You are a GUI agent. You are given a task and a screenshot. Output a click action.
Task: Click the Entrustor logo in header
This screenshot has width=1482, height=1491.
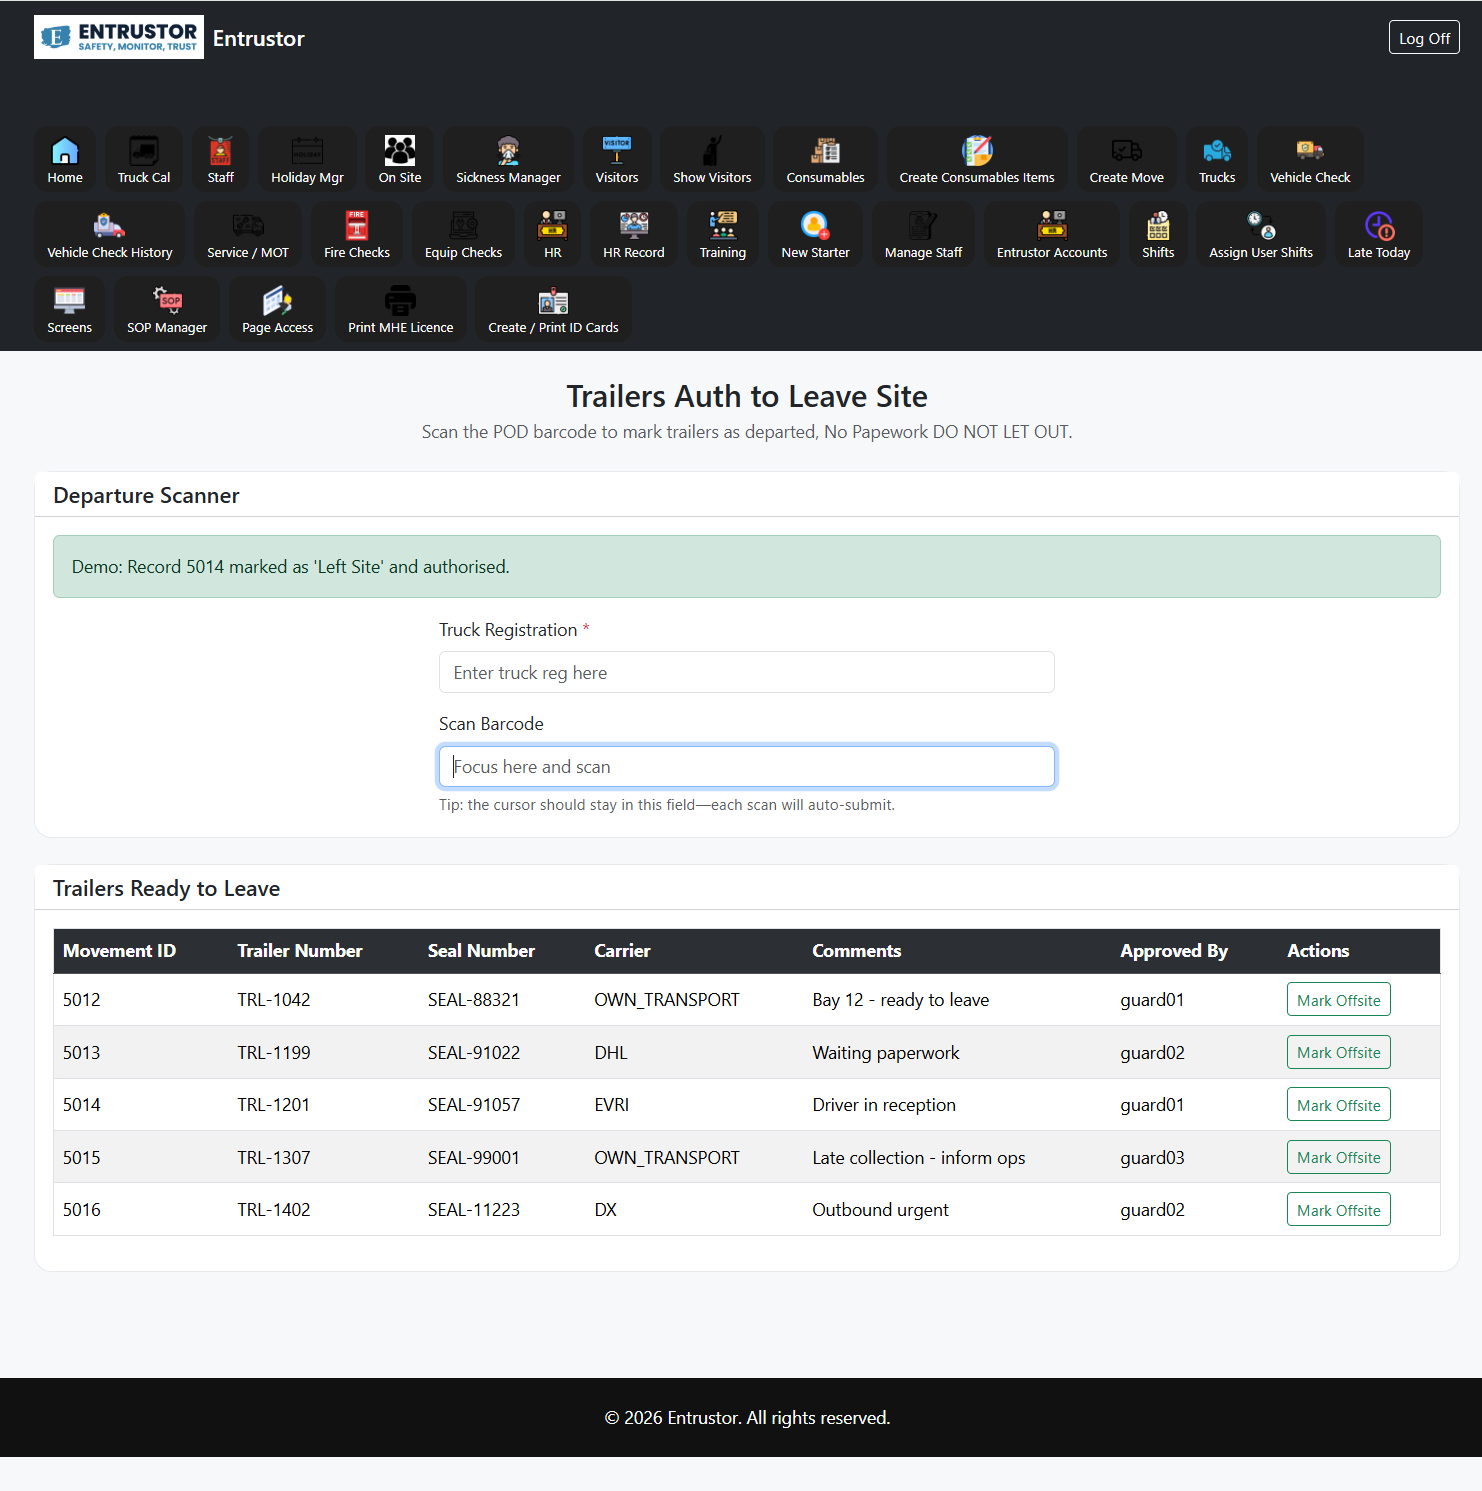point(119,37)
